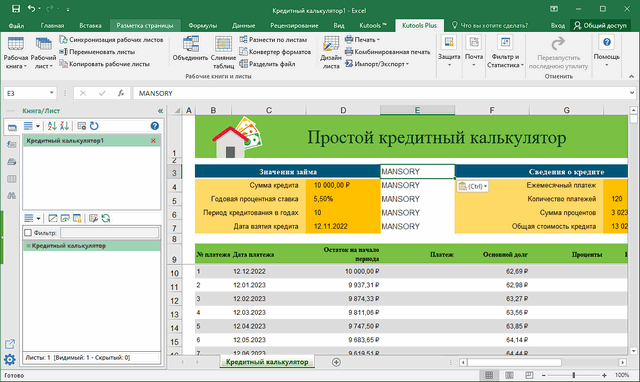Click Копировать рабочие листы
The width and height of the screenshot is (640, 382).
coord(104,64)
